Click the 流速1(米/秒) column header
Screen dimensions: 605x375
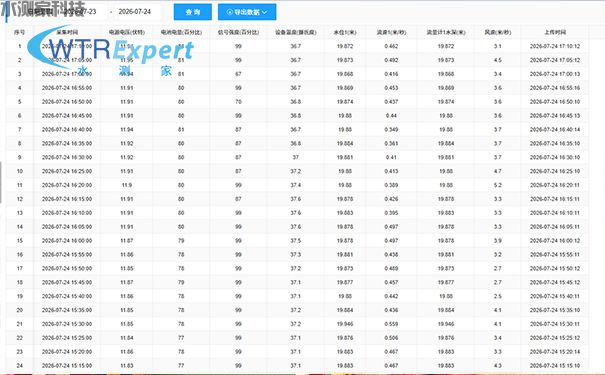391,32
